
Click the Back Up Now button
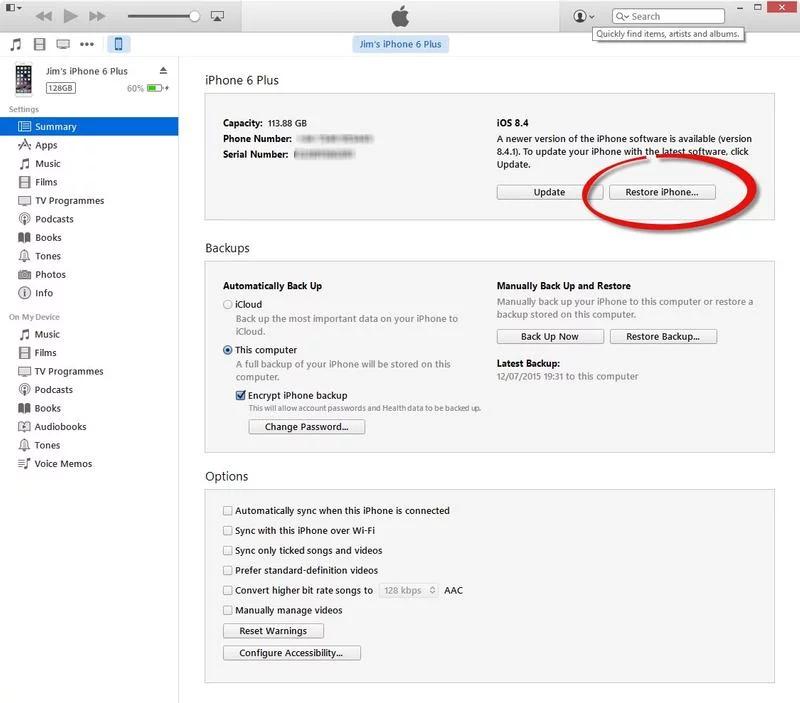550,337
